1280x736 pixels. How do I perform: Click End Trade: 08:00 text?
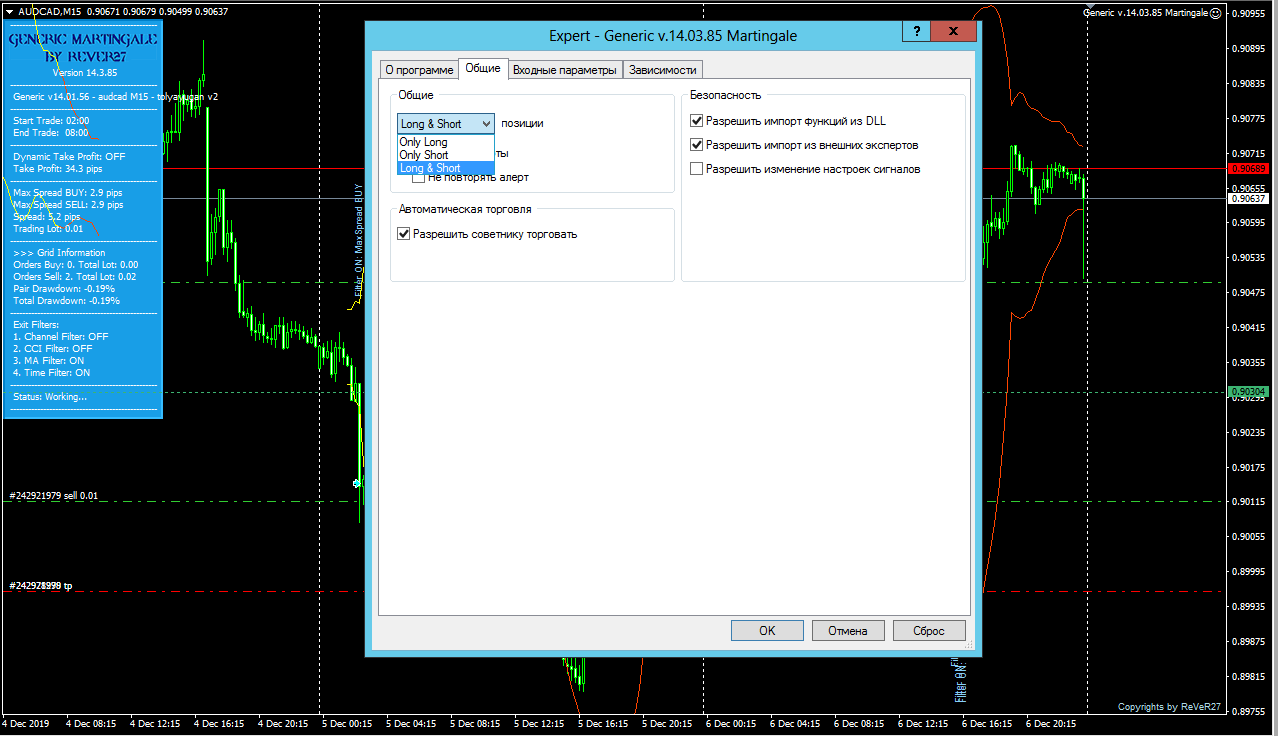(51, 133)
